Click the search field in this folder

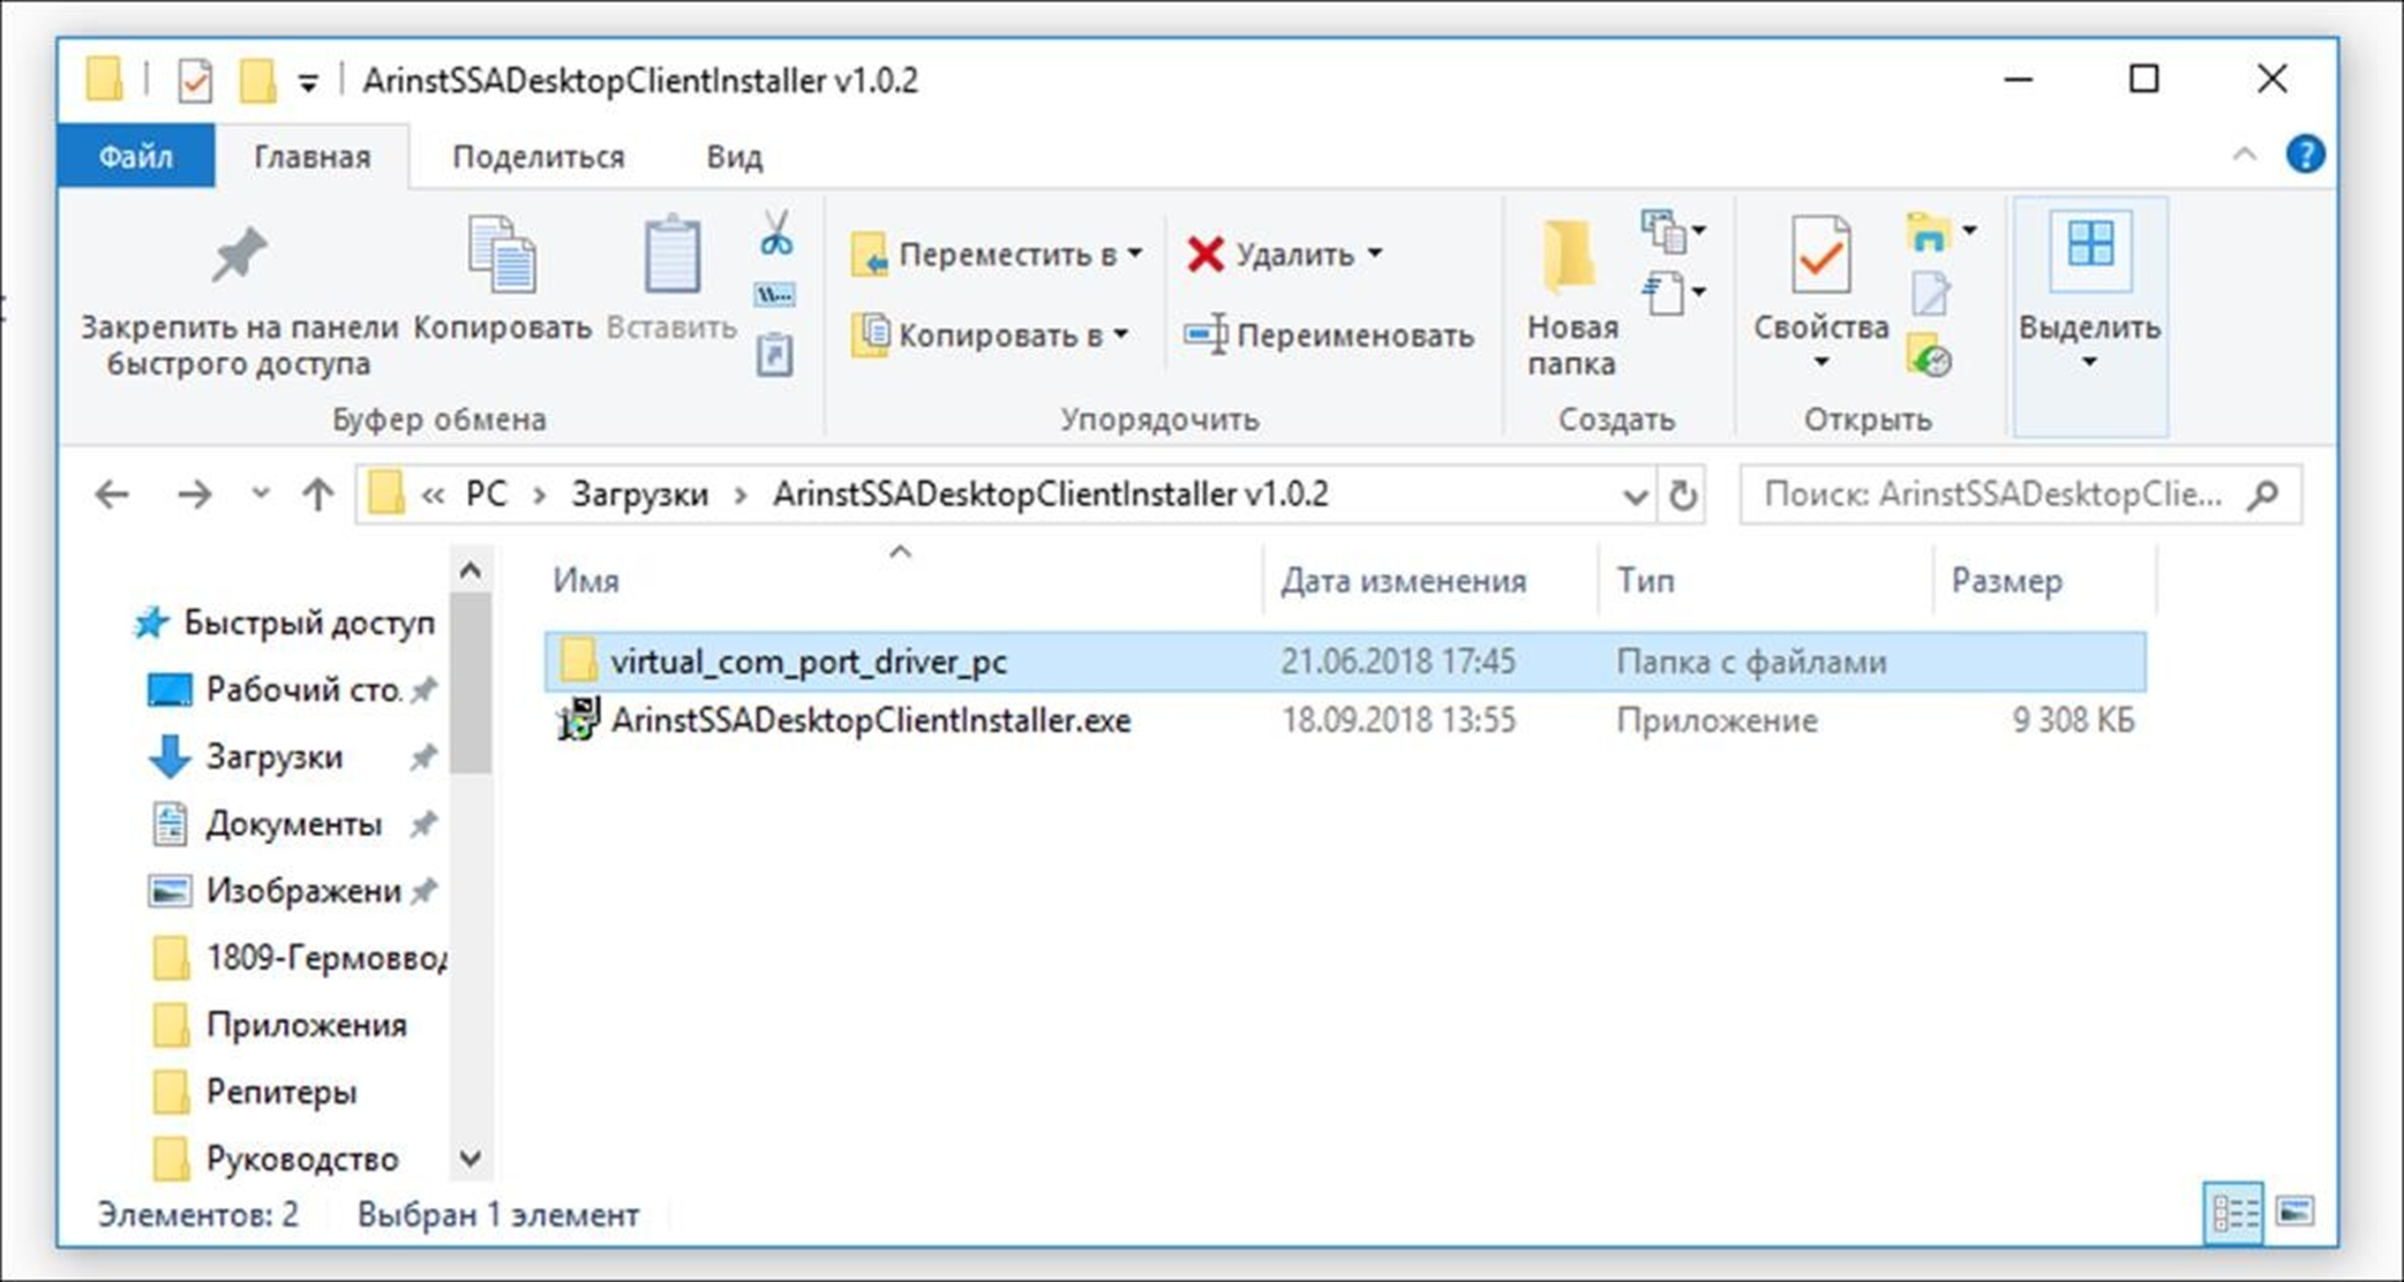tap(1995, 495)
